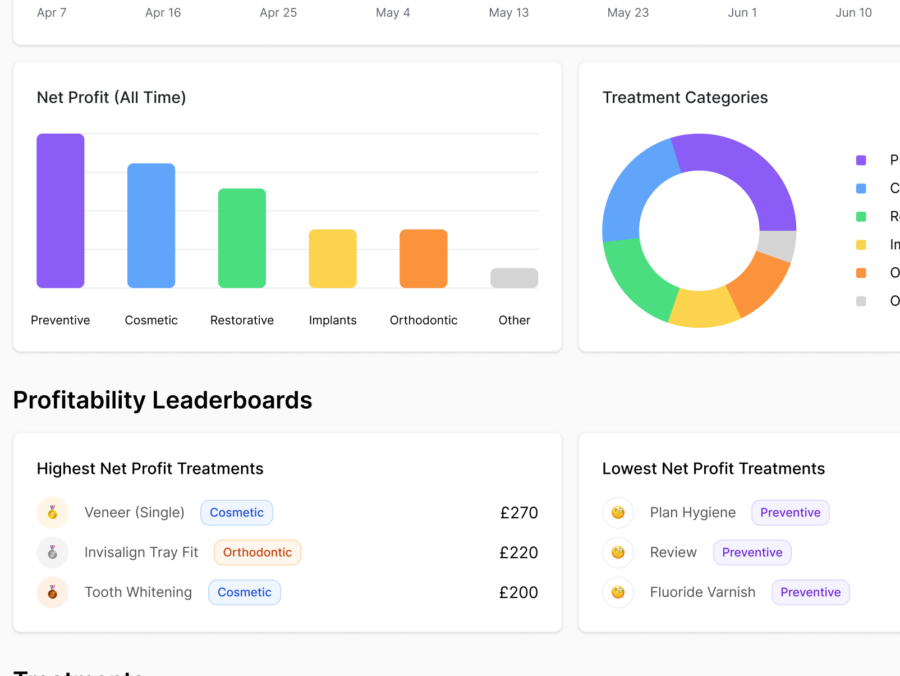Click the £200 profit value
The width and height of the screenshot is (900, 676).
519,592
